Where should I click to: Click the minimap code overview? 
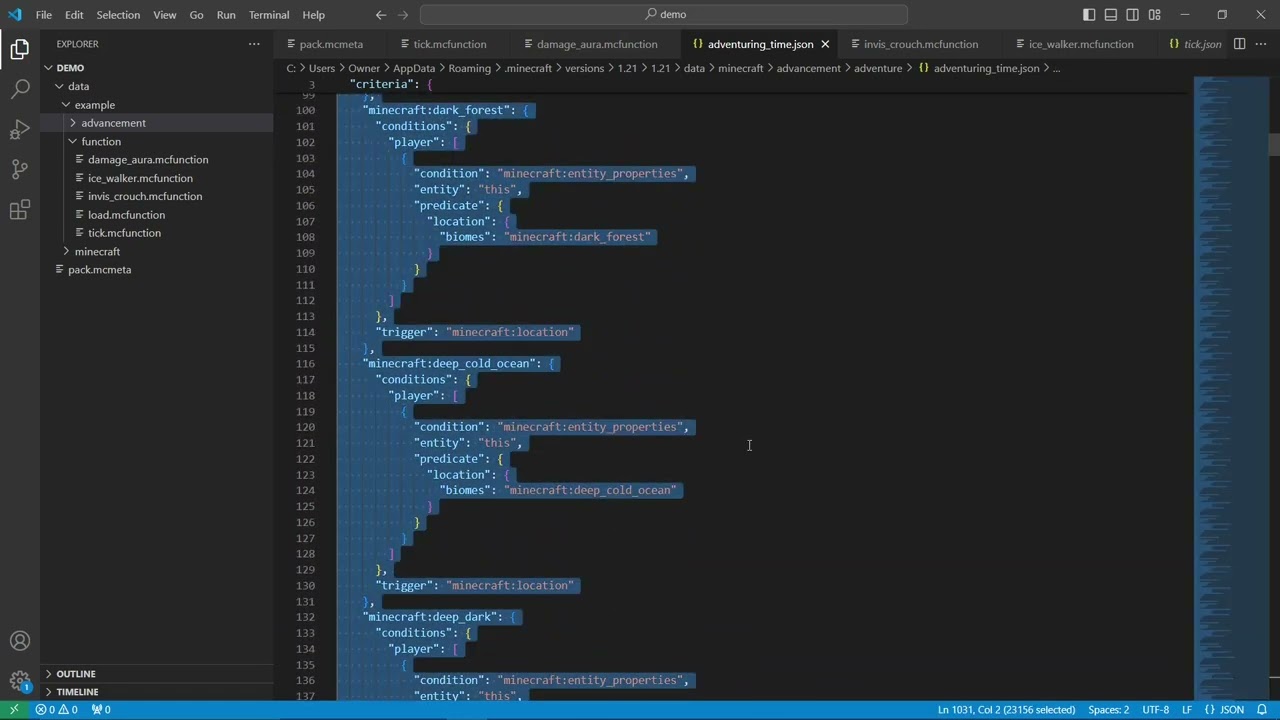tap(1230, 388)
